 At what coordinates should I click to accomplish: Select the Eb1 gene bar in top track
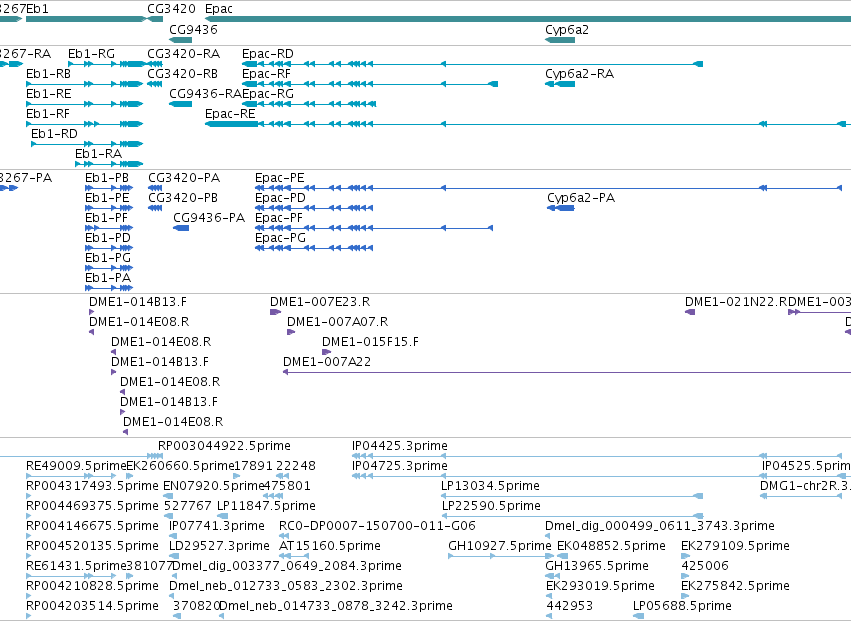click(86, 19)
